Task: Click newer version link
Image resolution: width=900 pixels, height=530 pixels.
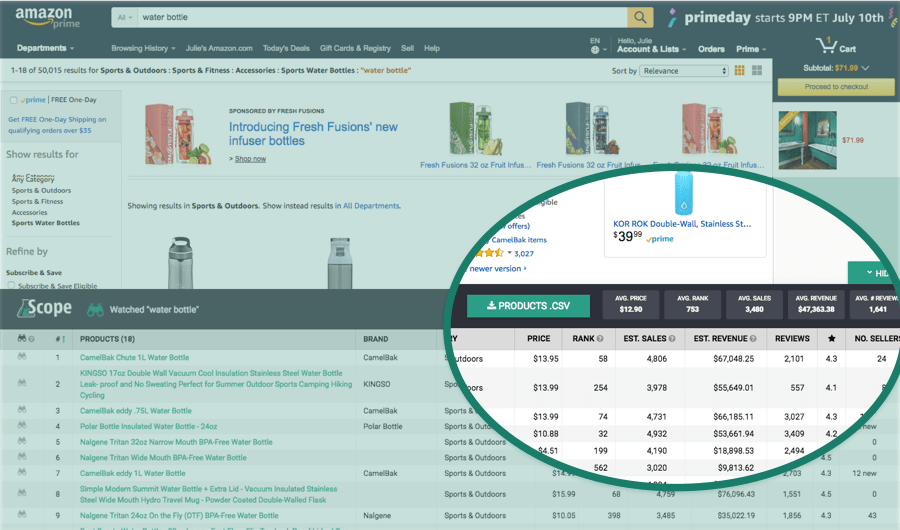Action: click(497, 269)
